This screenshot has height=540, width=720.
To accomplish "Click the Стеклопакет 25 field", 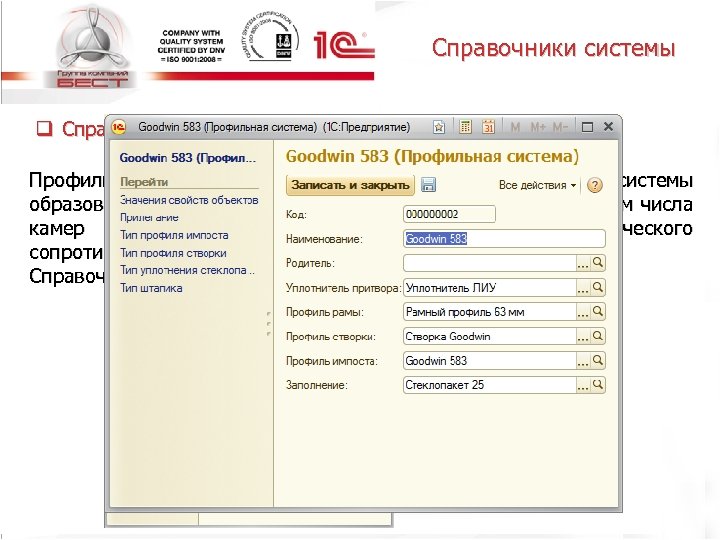I will coord(489,385).
